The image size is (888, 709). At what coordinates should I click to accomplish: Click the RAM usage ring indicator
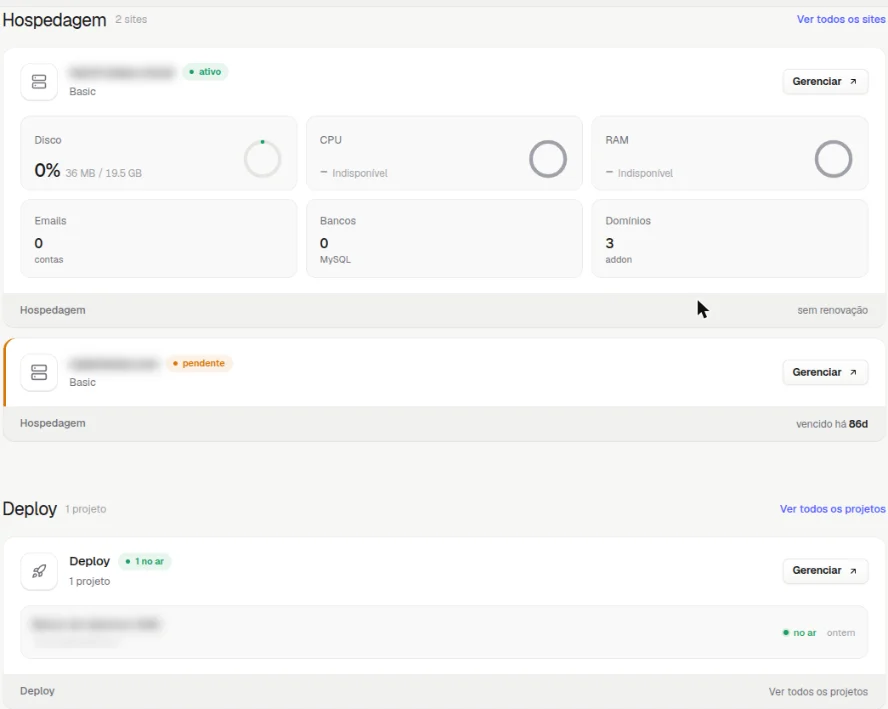pos(833,159)
